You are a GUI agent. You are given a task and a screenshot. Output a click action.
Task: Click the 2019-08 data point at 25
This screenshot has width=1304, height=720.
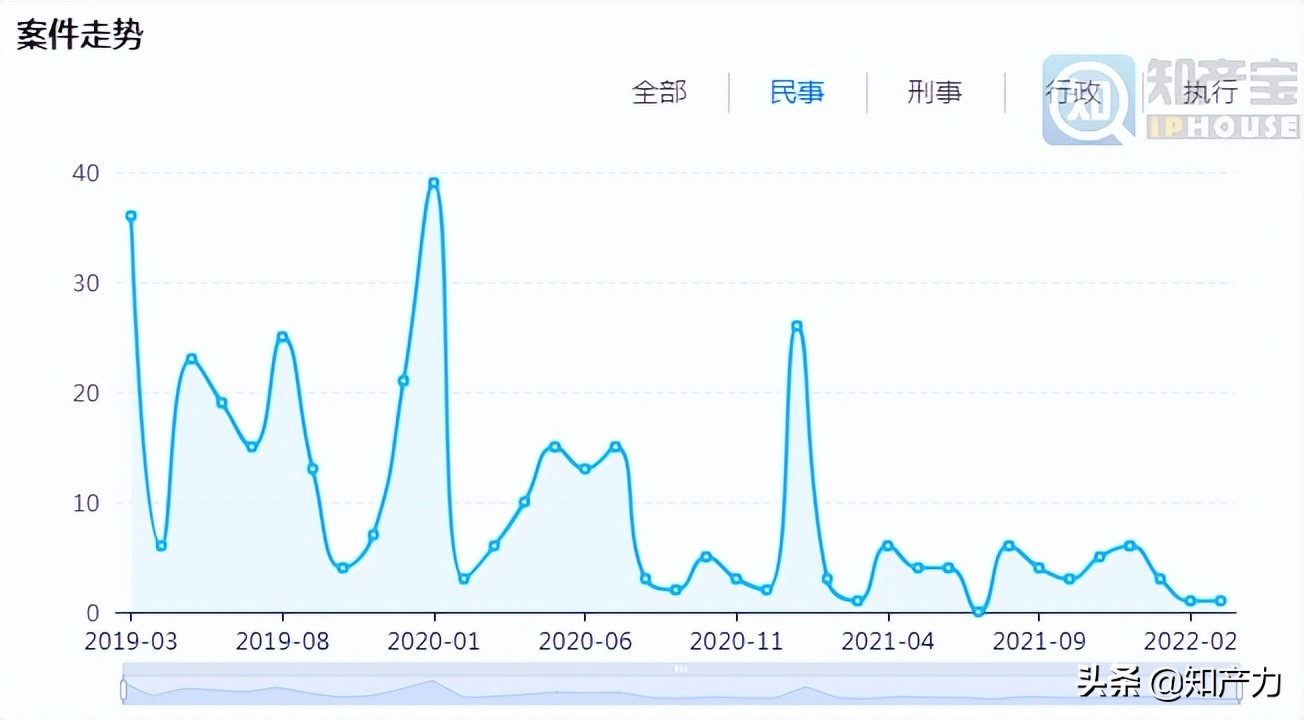pos(282,337)
